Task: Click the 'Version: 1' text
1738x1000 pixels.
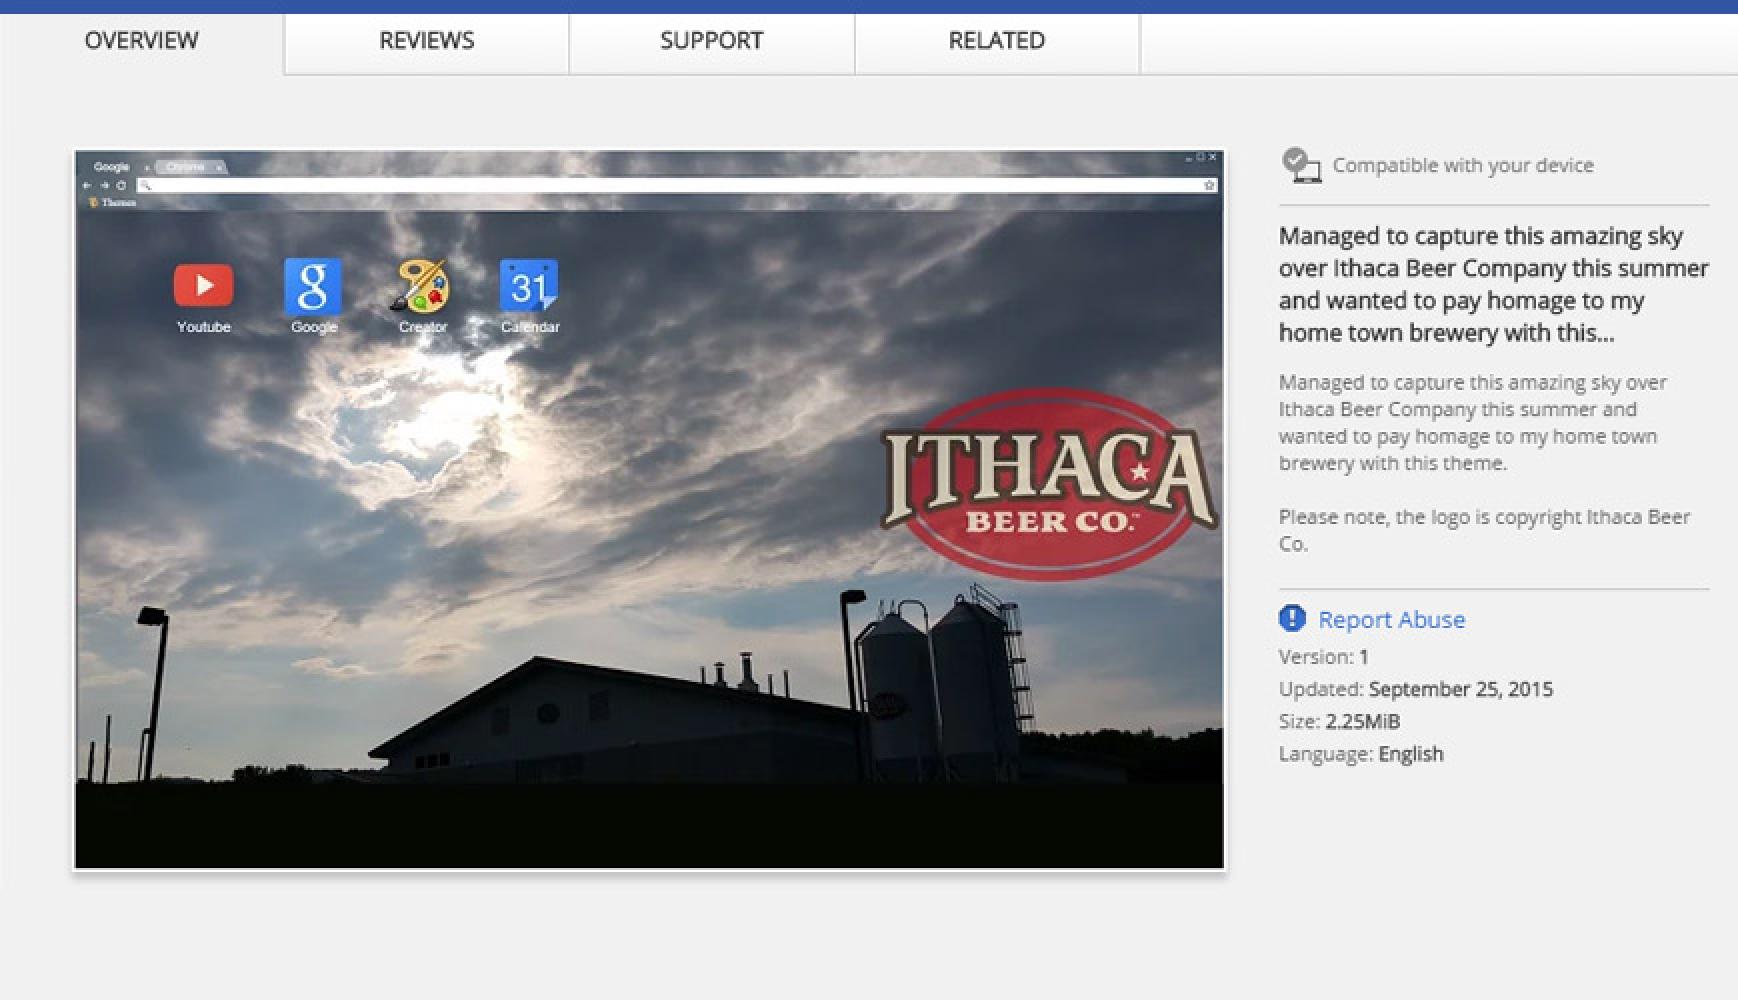Action: click(1323, 657)
